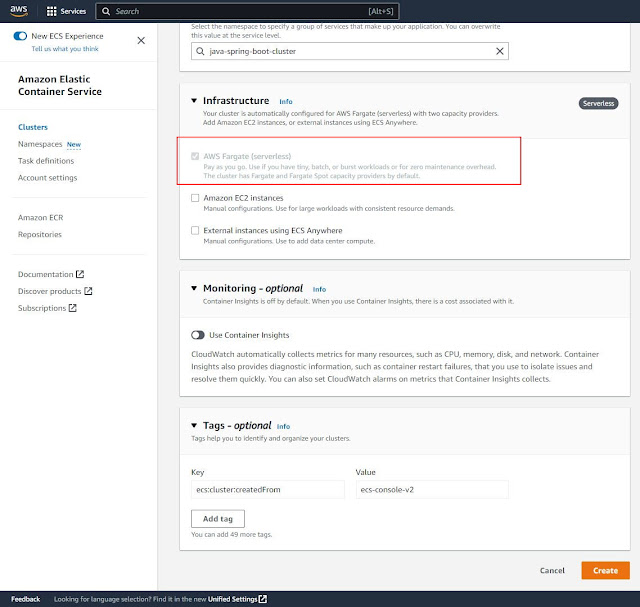640x607 pixels.
Task: Click Add tag button
Action: tap(218, 519)
